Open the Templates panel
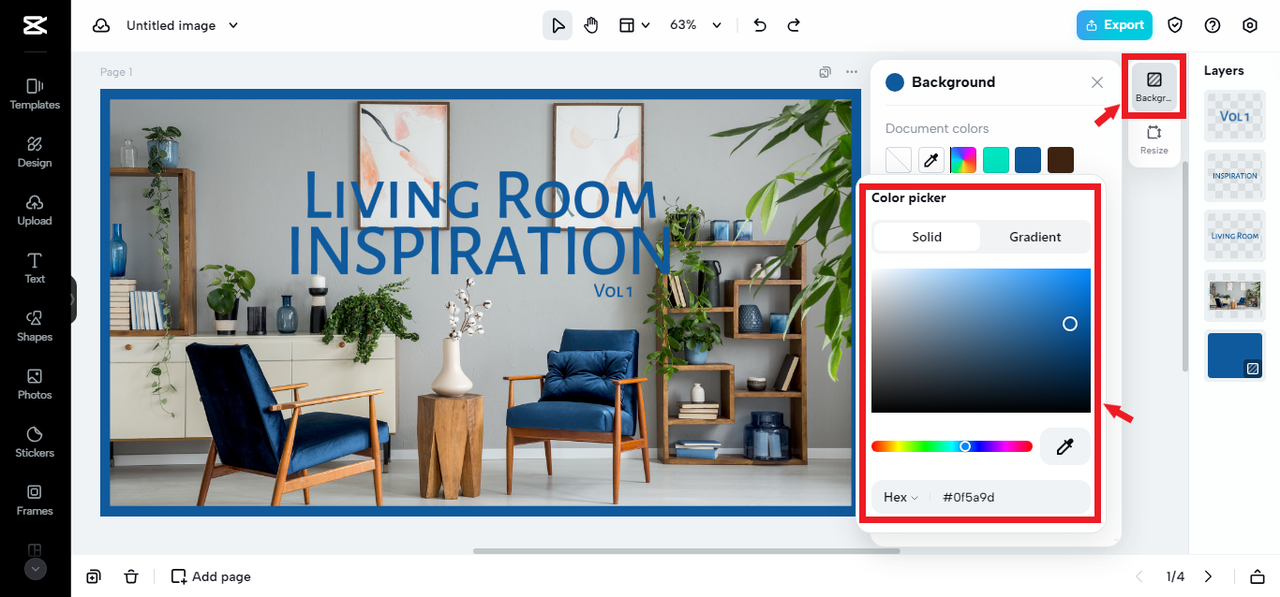 35,94
